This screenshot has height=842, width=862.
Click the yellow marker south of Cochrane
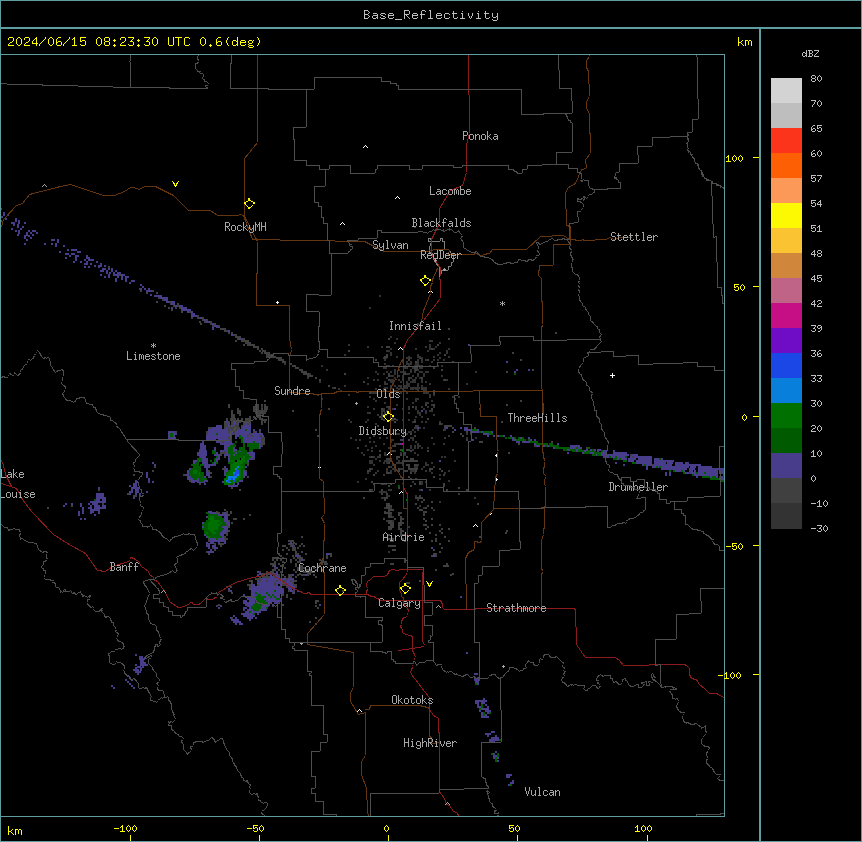[x=340, y=590]
